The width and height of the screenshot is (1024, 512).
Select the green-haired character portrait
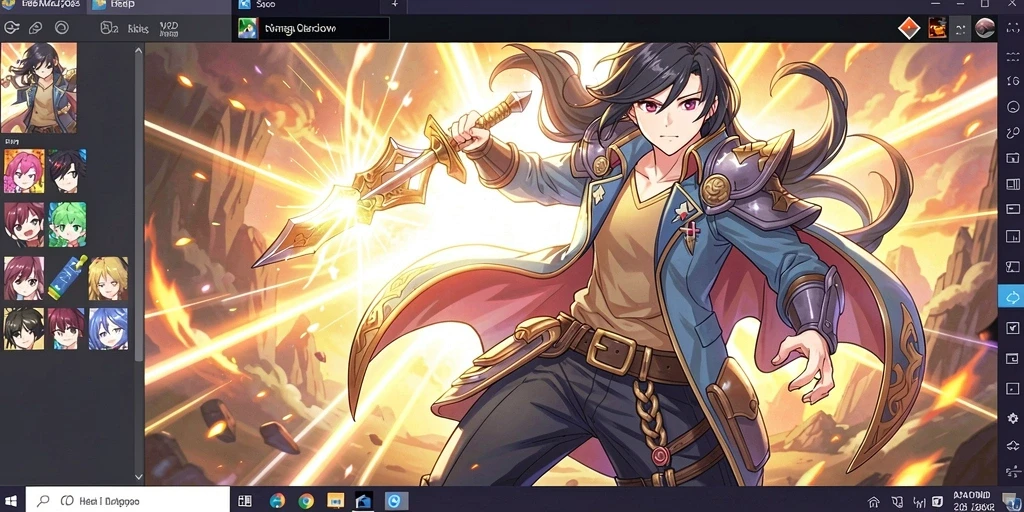68,224
